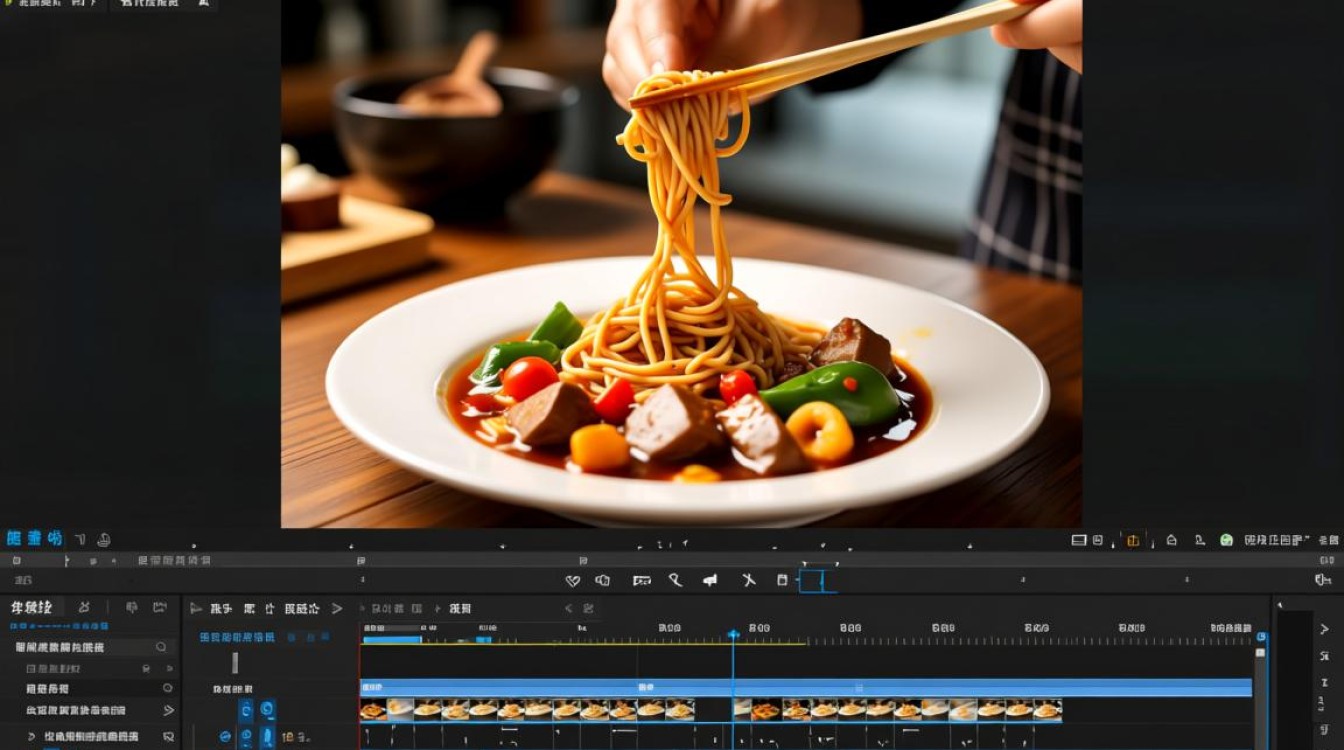Click the blue title above the left panel
The height and width of the screenshot is (750, 1344).
click(34, 539)
